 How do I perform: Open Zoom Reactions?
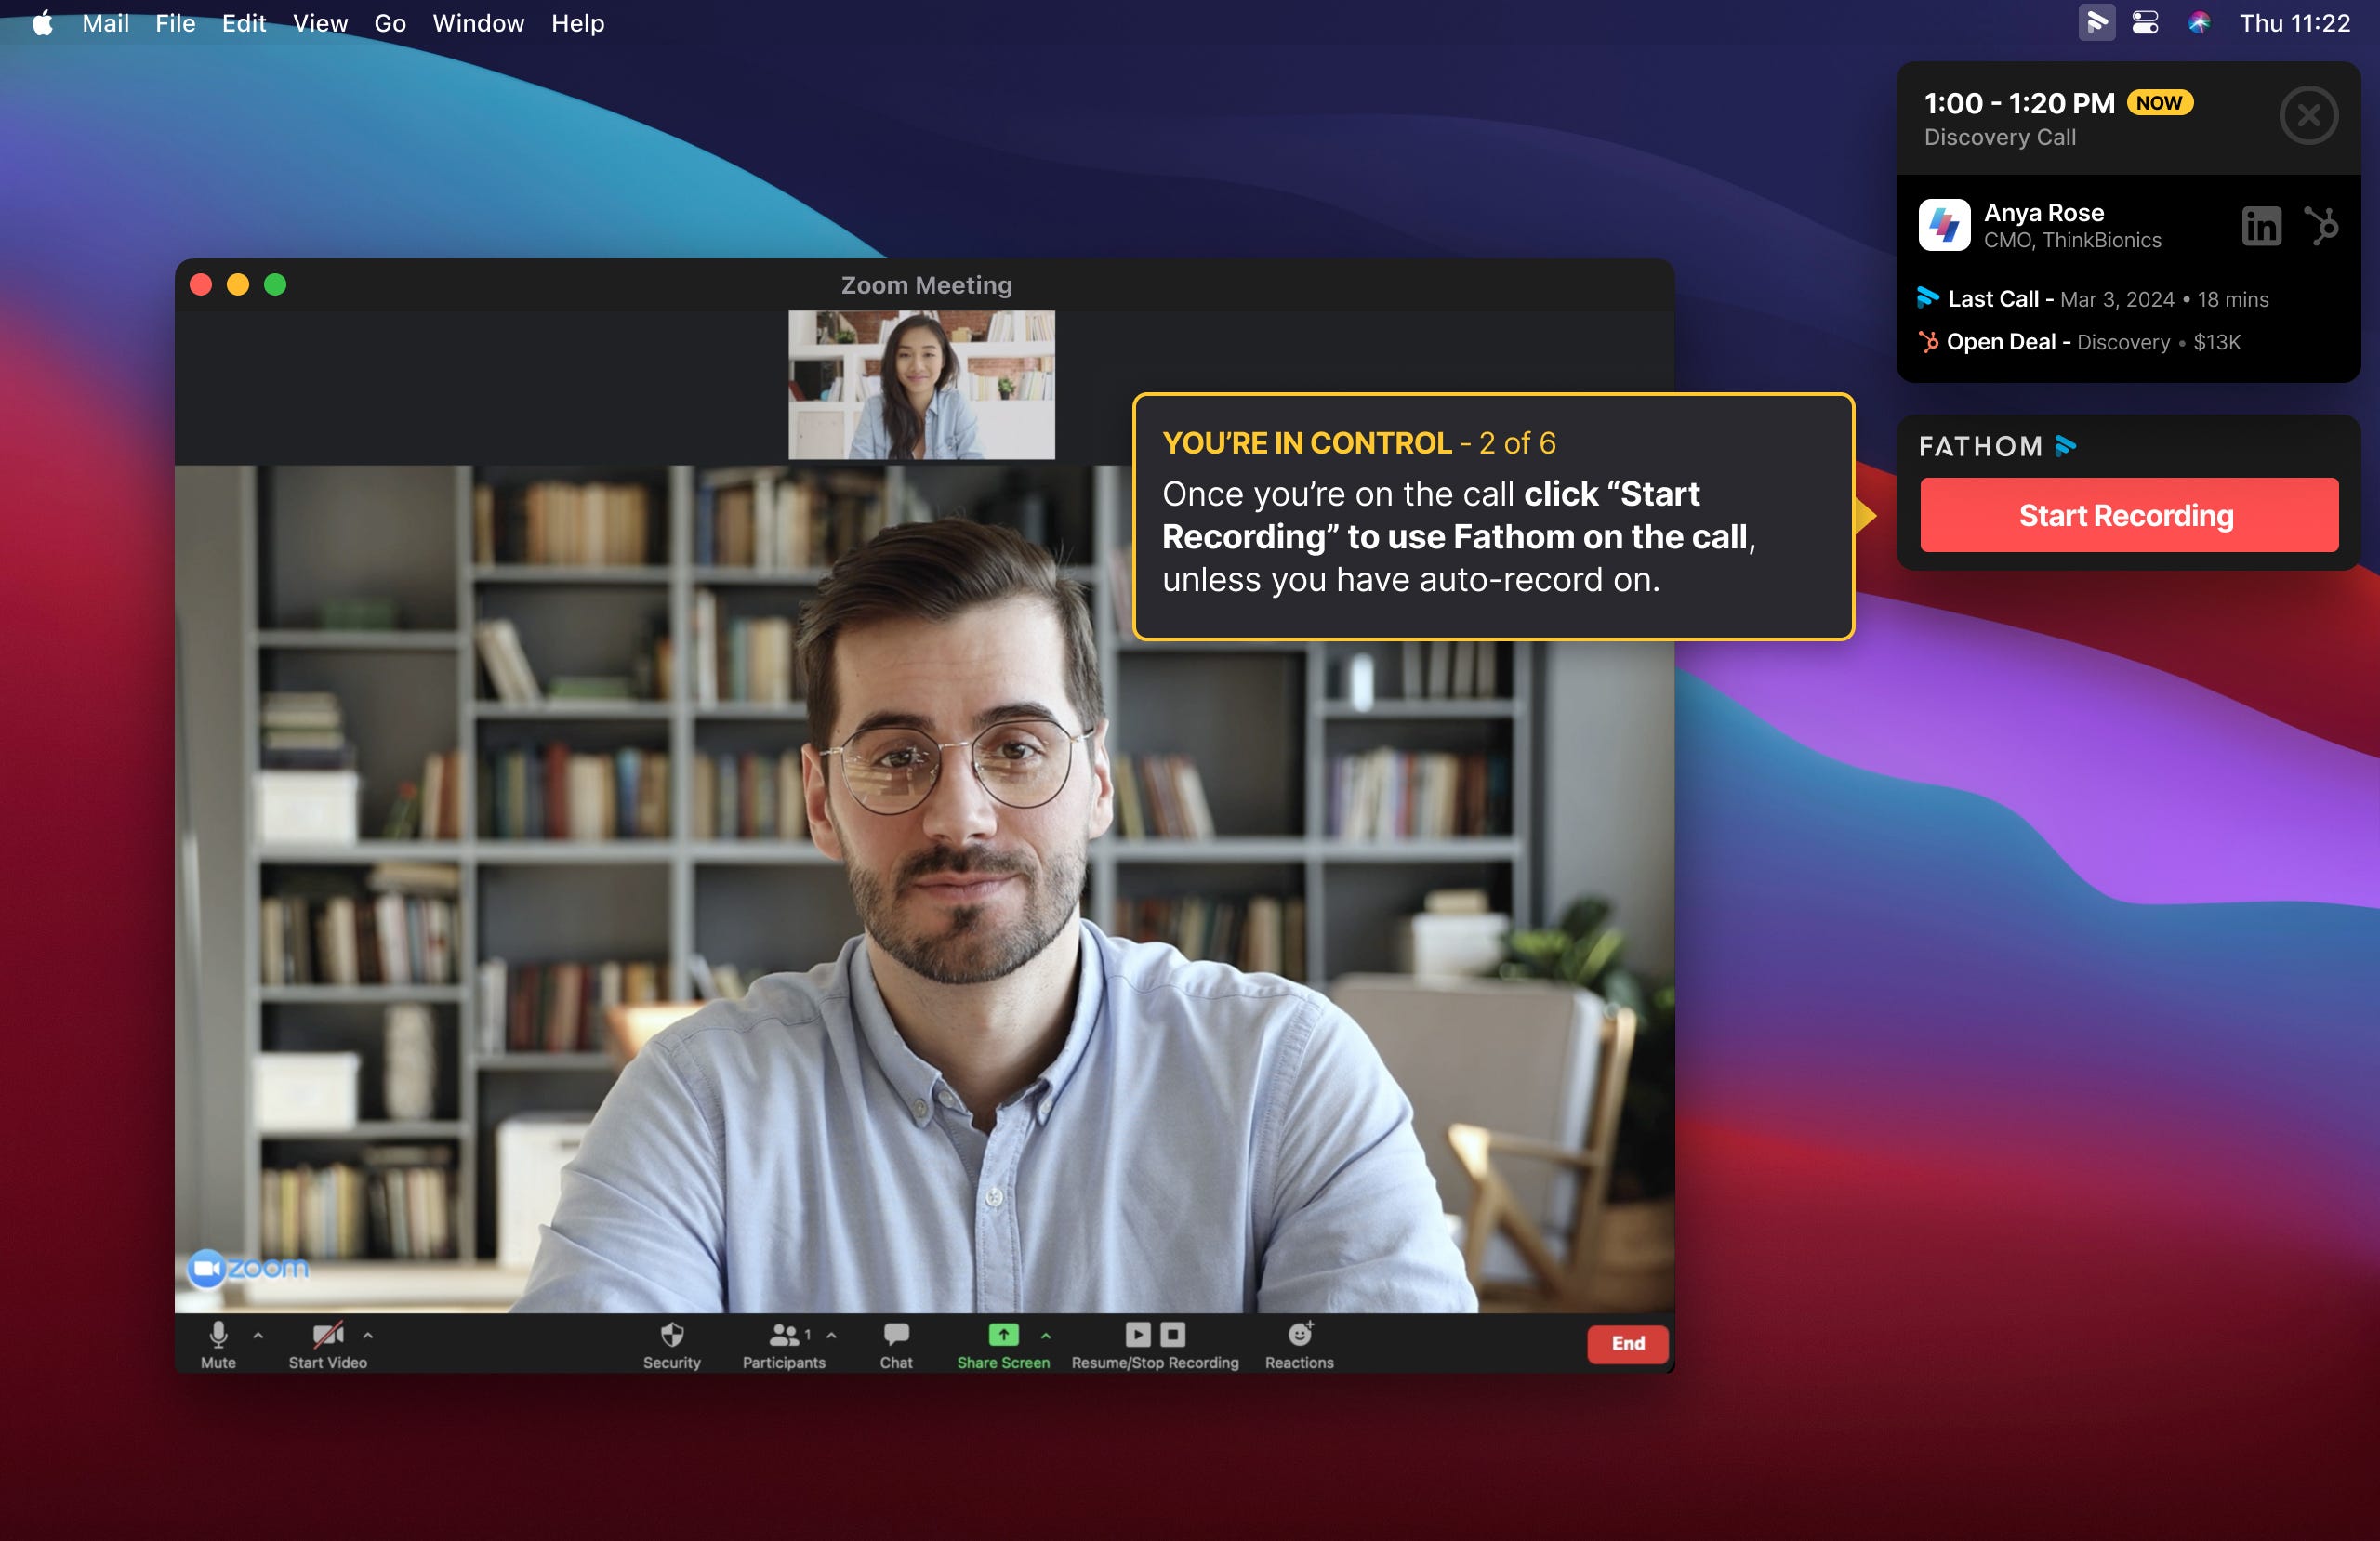[x=1299, y=1344]
